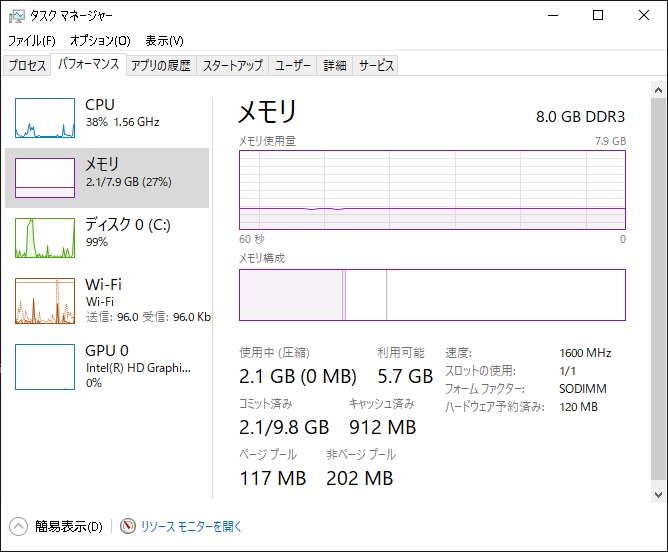The image size is (668, 552).
Task: Switch to the スタートアップ tab
Action: pos(232,66)
